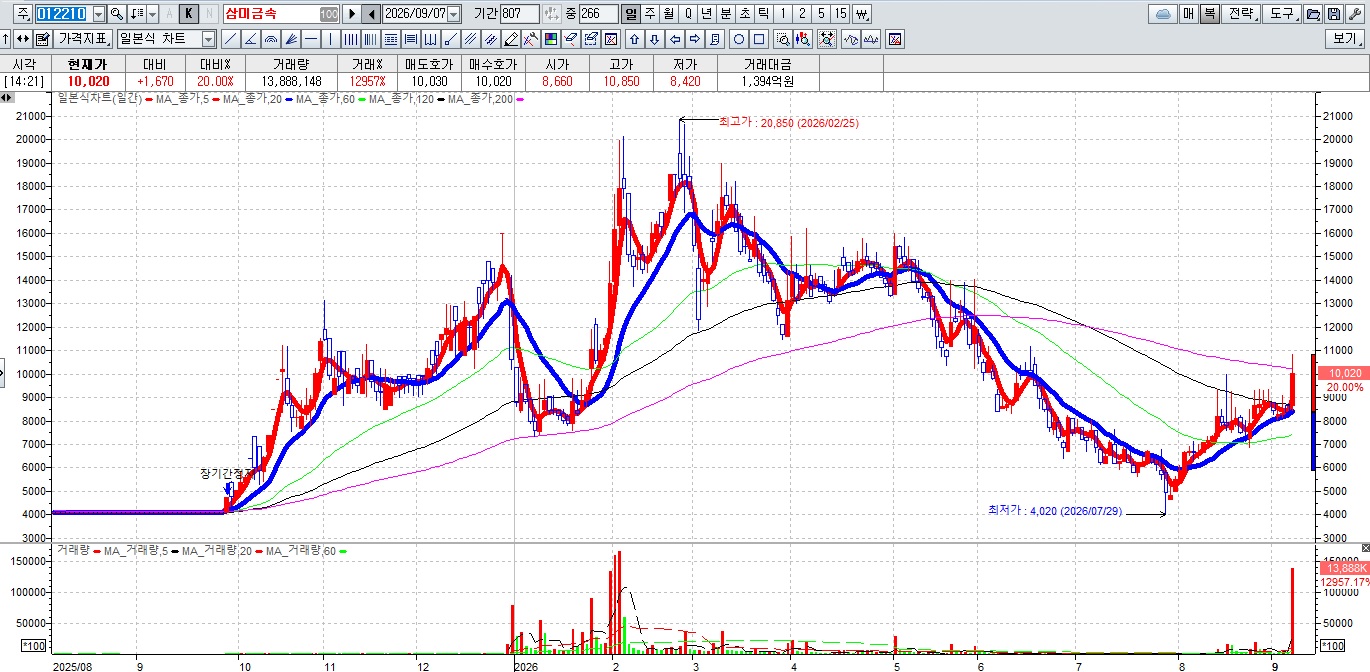This screenshot has height=672, width=1370.
Task: Open the color palette tool icon
Action: coord(551,39)
